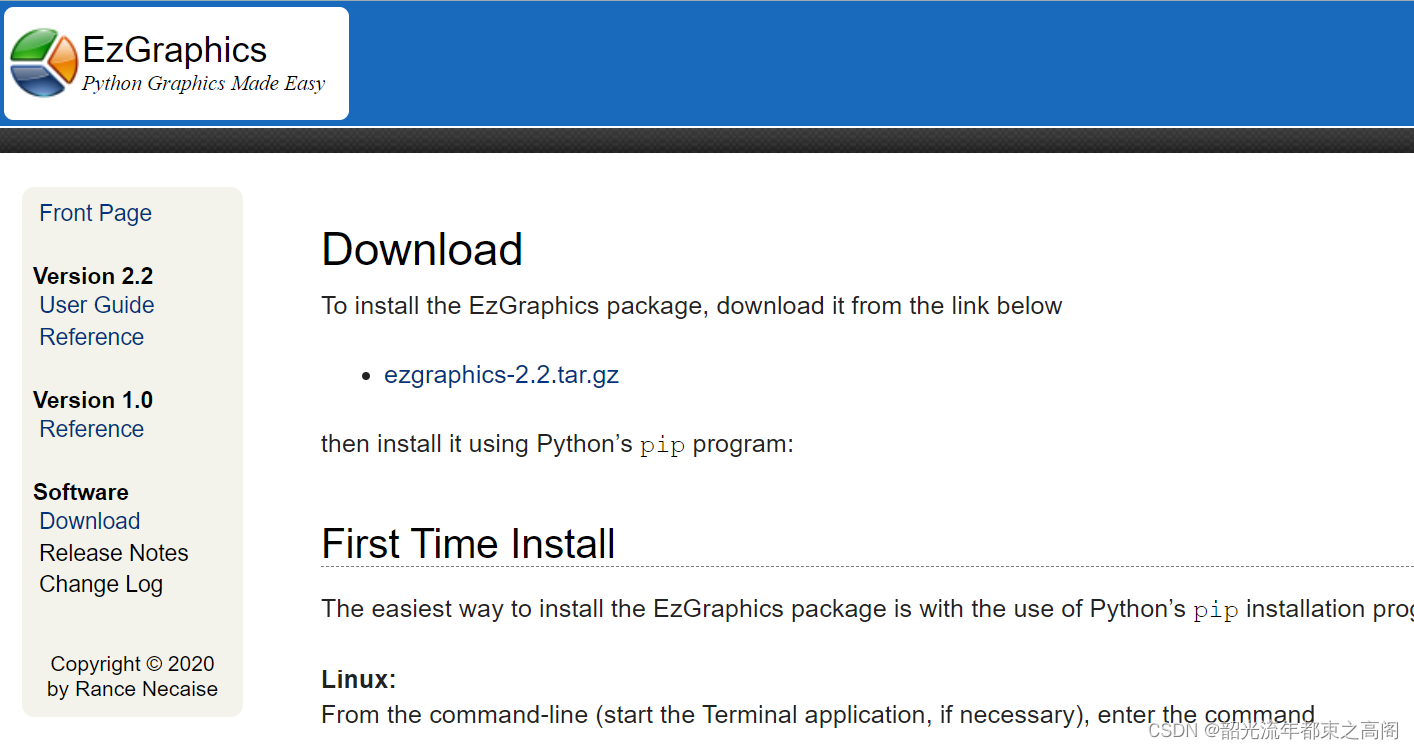Click the Version 2.2 section header
The height and width of the screenshot is (749, 1414).
(x=93, y=276)
